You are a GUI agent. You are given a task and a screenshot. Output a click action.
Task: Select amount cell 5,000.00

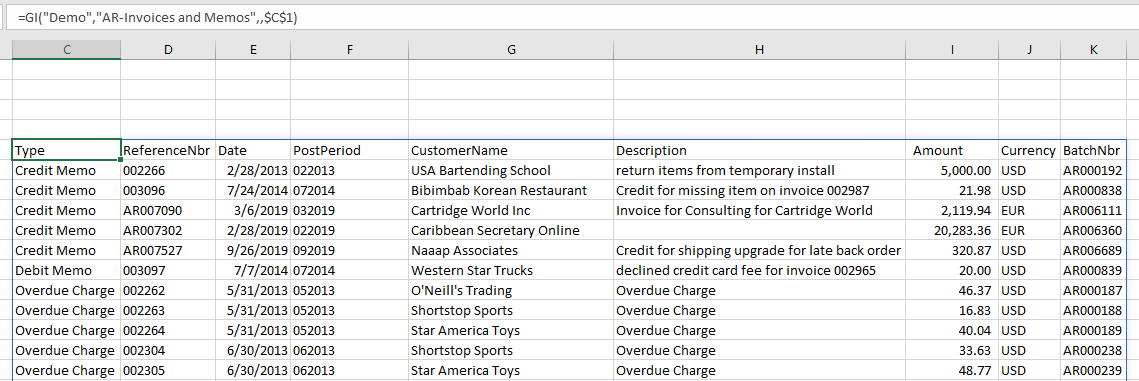(x=952, y=171)
